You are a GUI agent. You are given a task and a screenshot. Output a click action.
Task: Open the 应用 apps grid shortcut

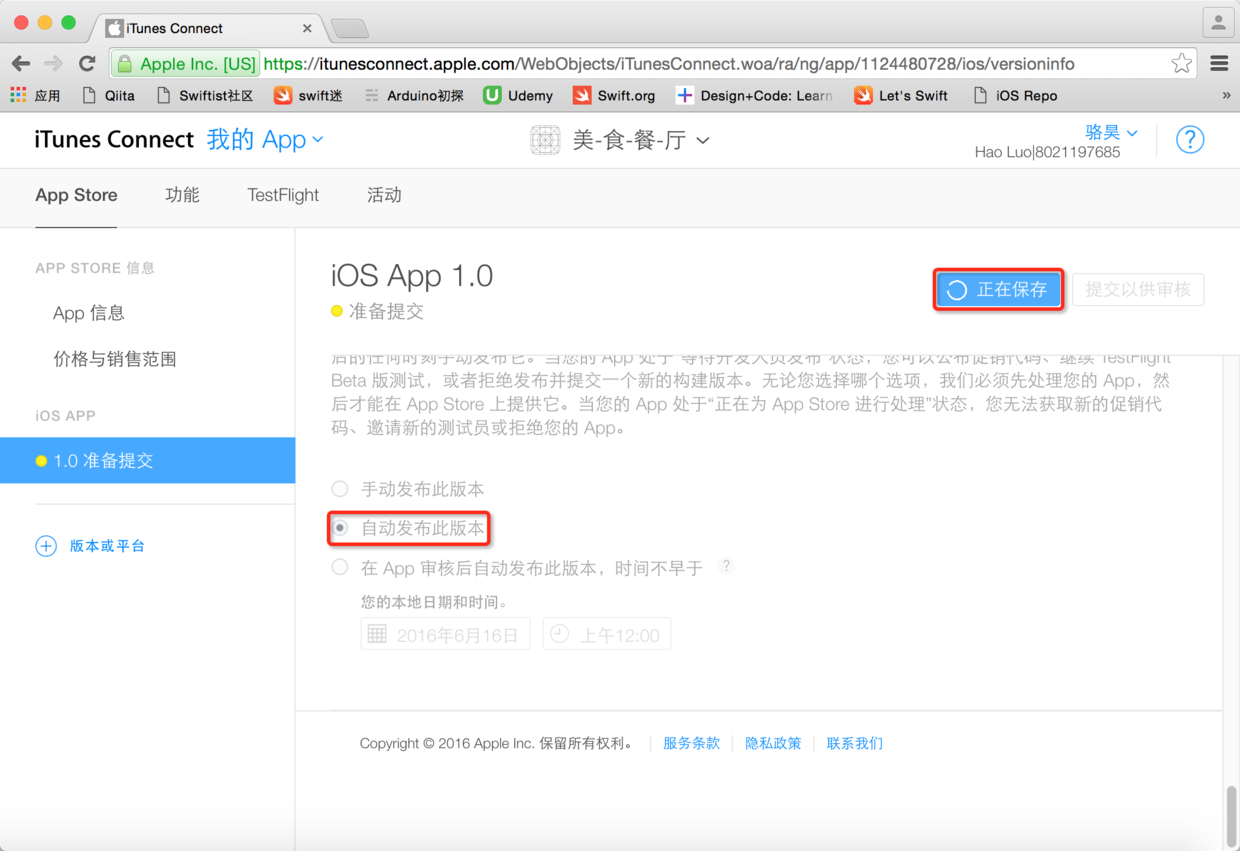point(35,95)
